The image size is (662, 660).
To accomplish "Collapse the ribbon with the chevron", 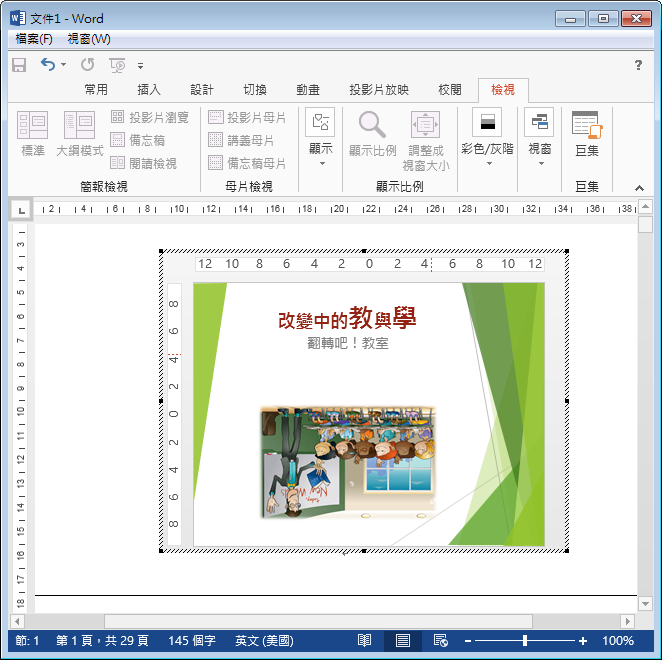I will [639, 188].
